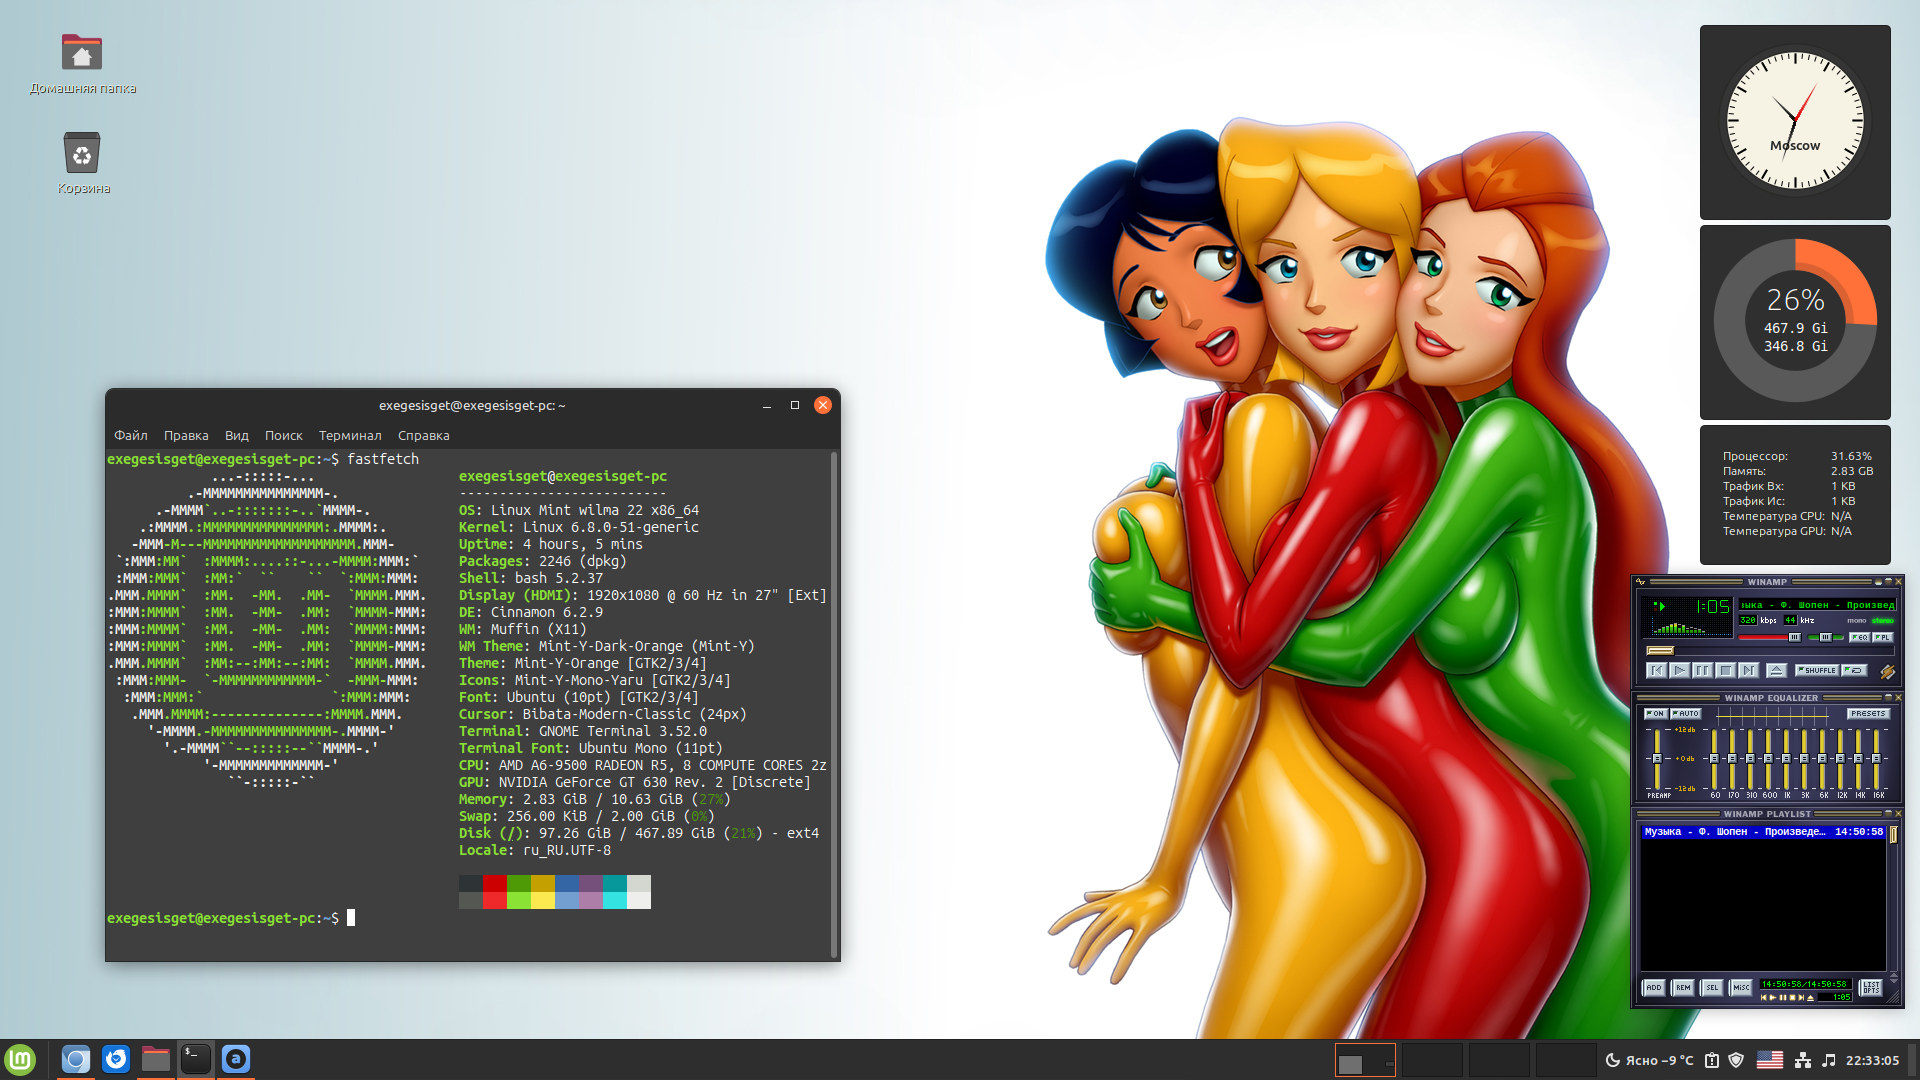Click the terminal vertical scrollbar
The image size is (1920, 1080).
coord(833,704)
